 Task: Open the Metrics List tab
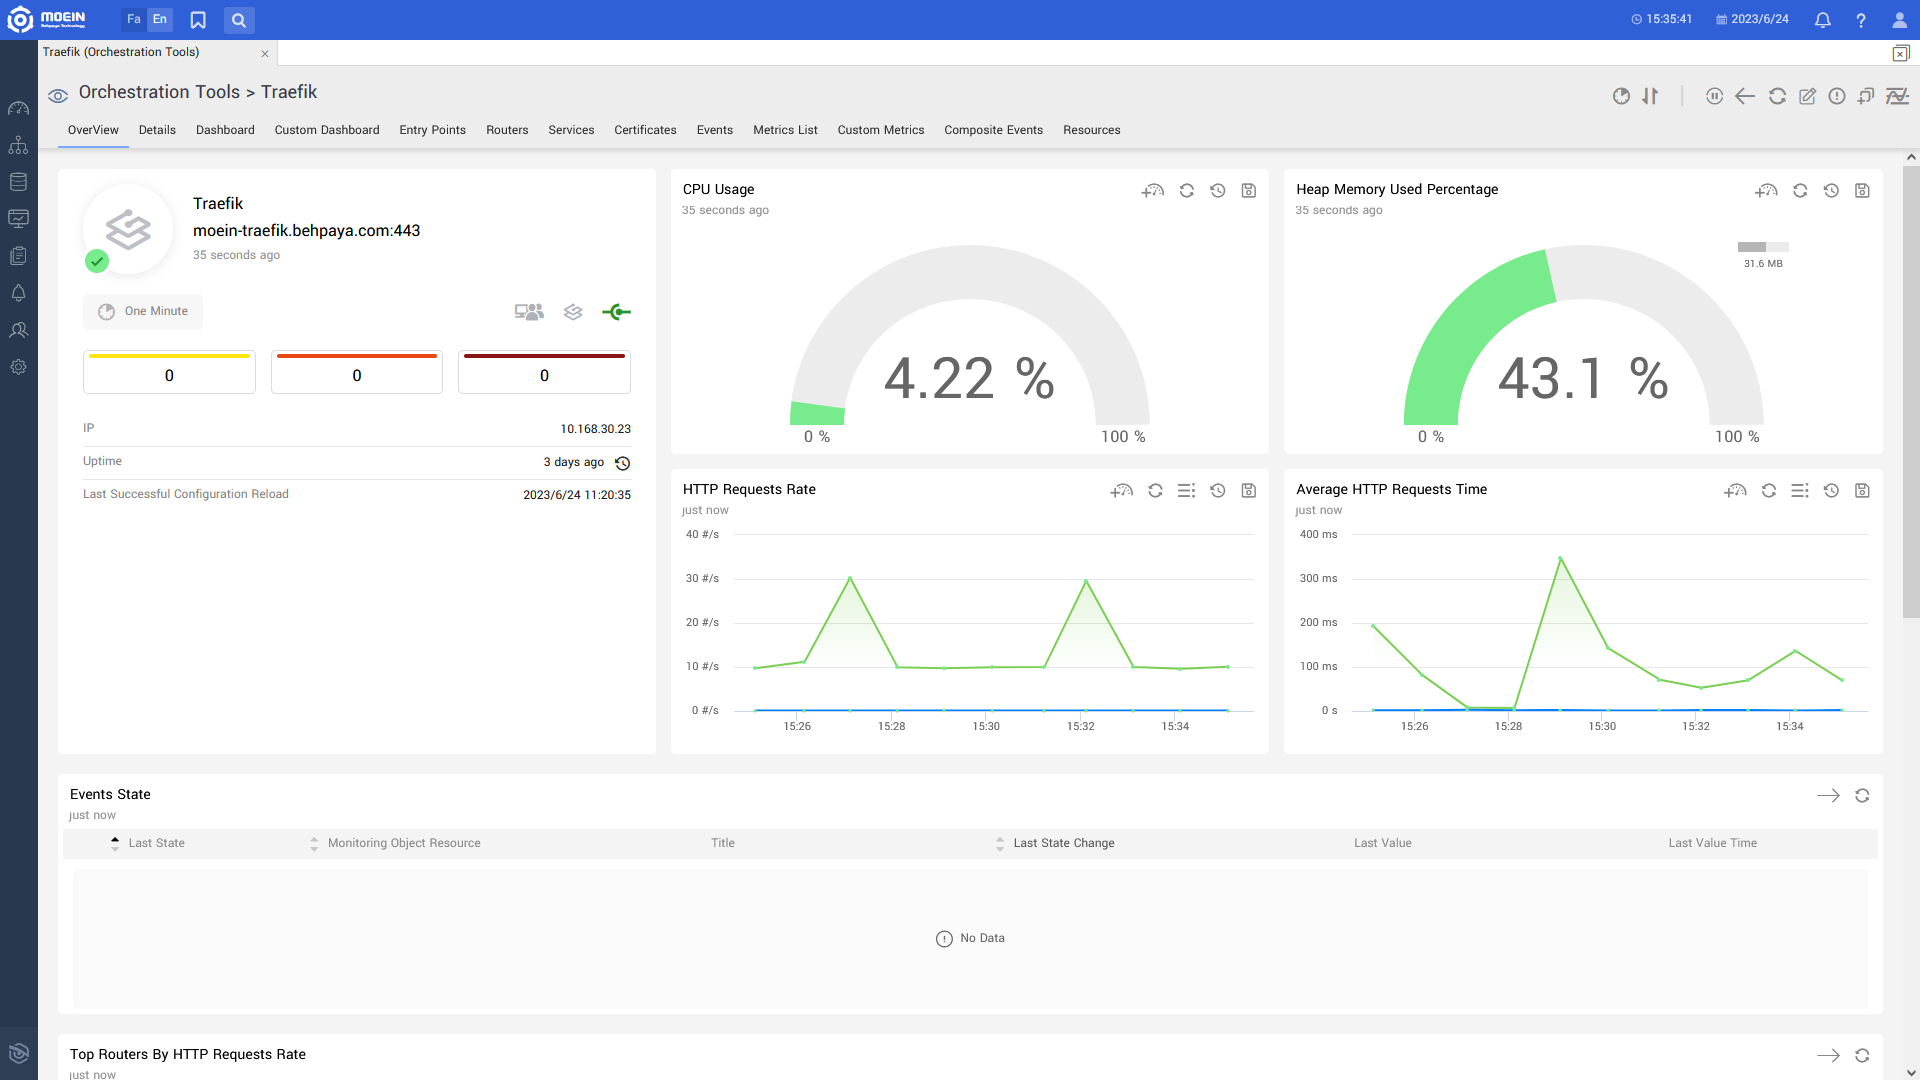coord(785,130)
